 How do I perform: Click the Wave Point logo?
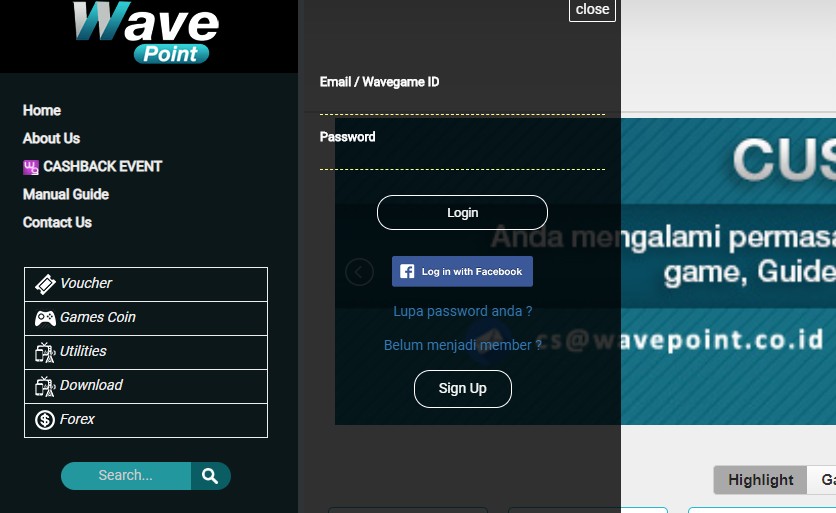146,33
